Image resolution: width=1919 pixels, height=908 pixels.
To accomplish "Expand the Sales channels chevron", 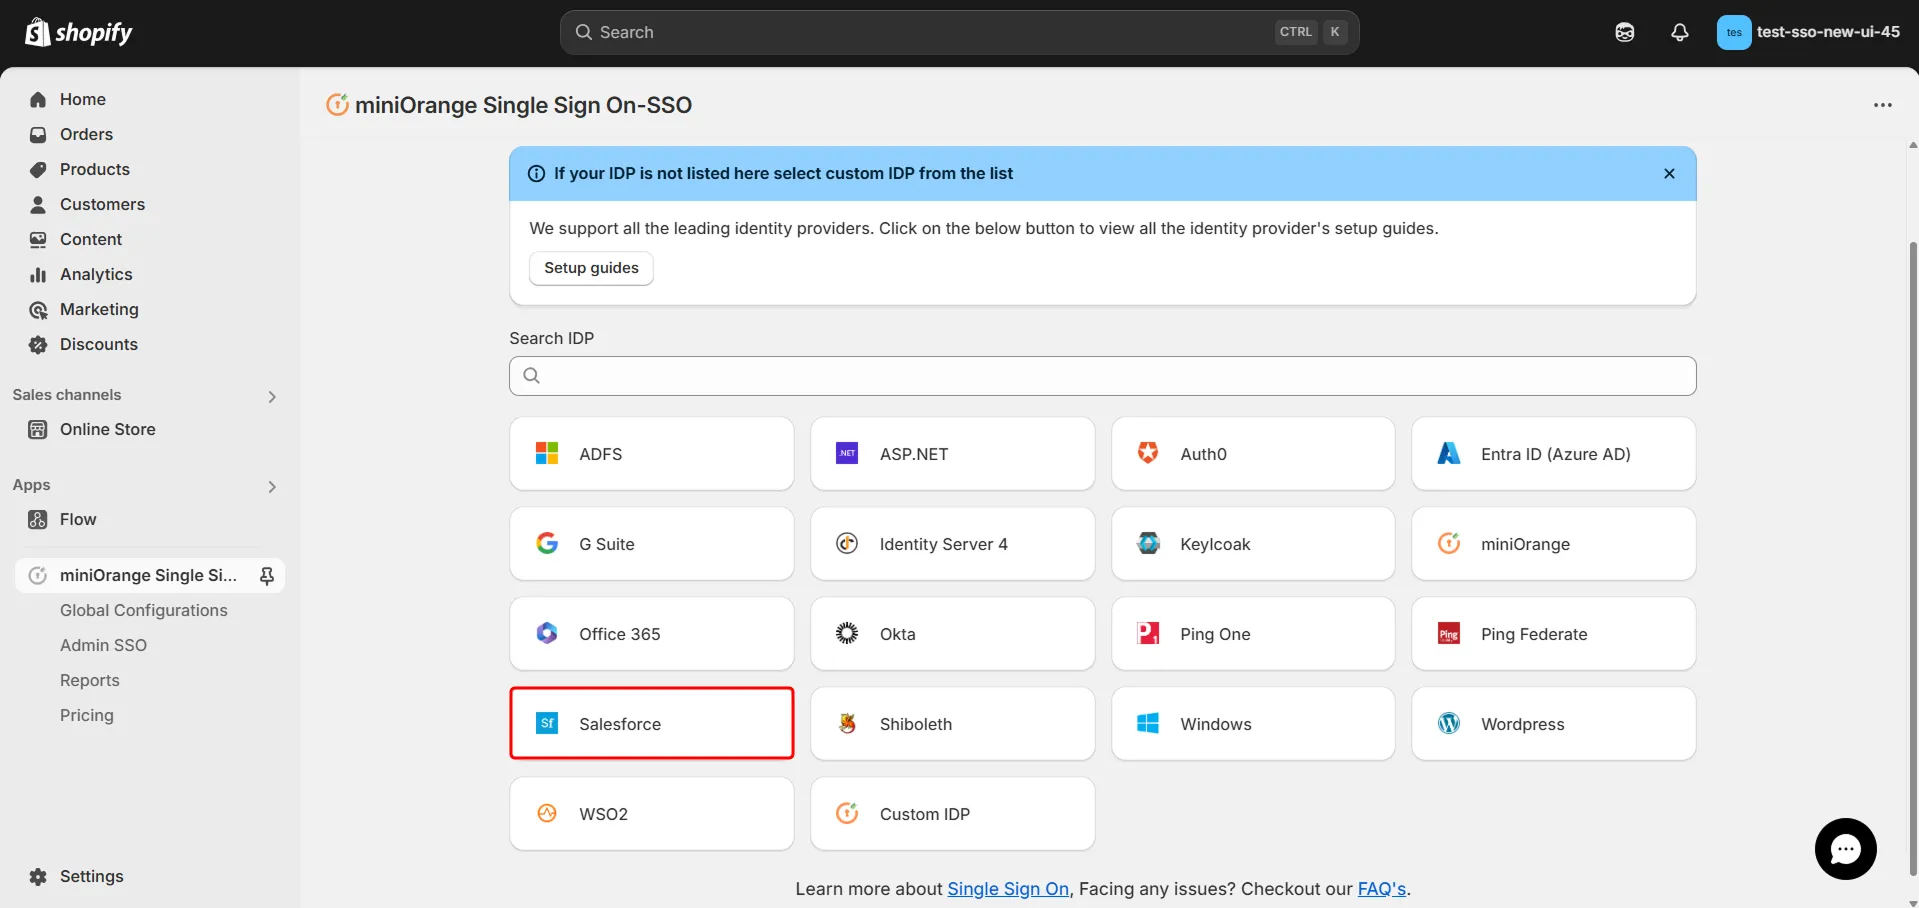I will 272,397.
